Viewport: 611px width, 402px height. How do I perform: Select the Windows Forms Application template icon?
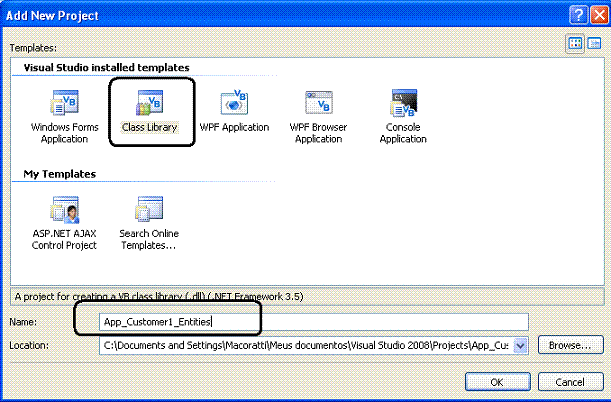tap(65, 102)
